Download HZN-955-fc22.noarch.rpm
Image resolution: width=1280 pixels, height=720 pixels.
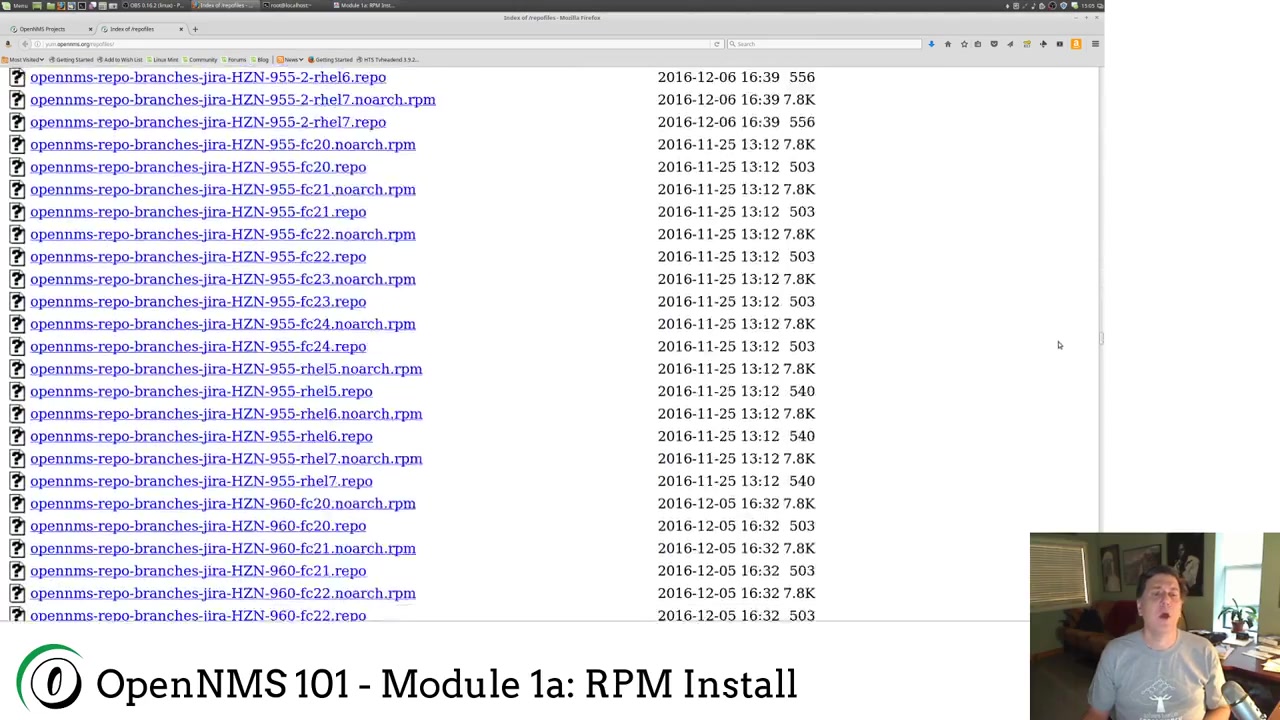[222, 234]
